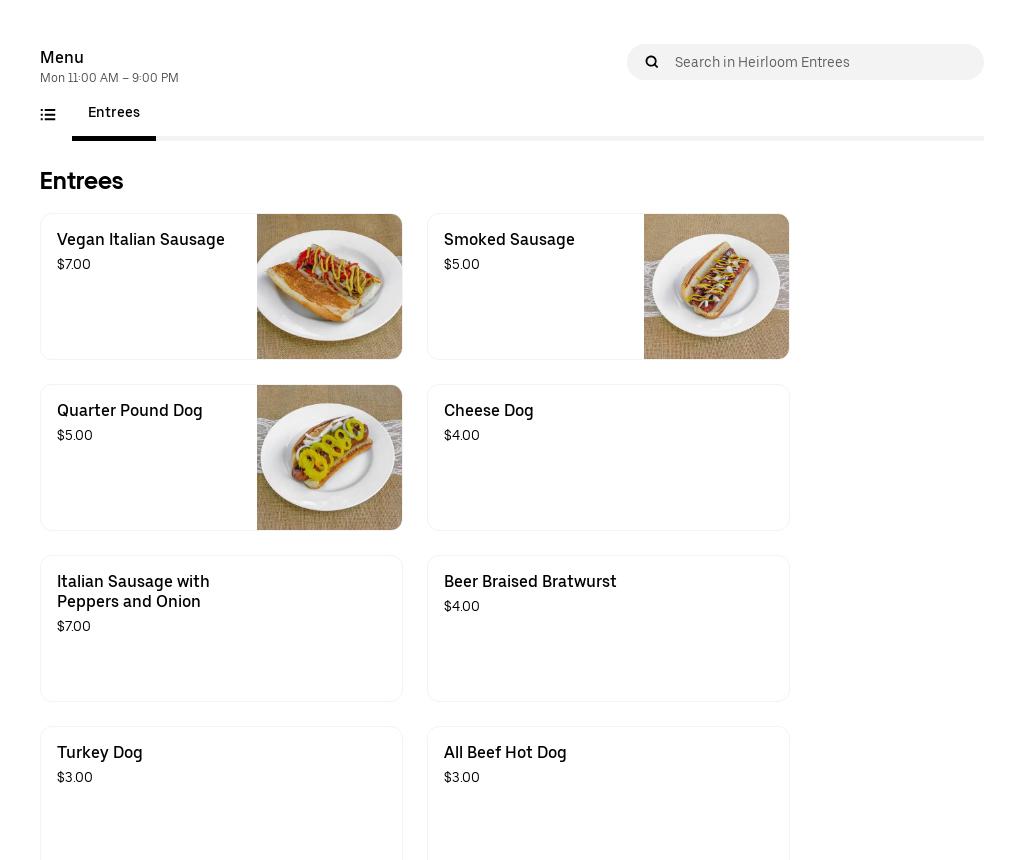
Task: Click the Smoked Sausage photo thumbnail
Action: [716, 286]
